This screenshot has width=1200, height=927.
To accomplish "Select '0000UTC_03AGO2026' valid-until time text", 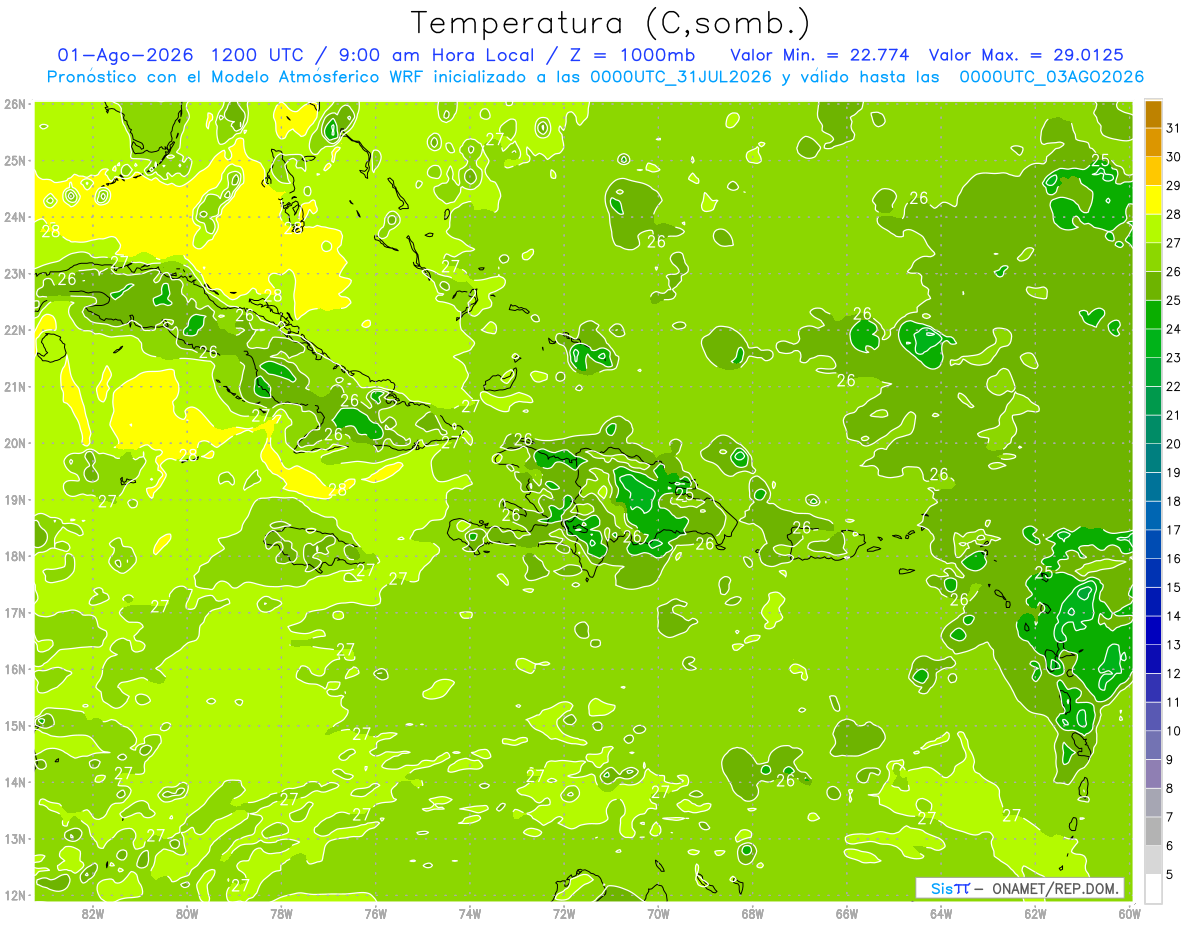I will (1051, 77).
